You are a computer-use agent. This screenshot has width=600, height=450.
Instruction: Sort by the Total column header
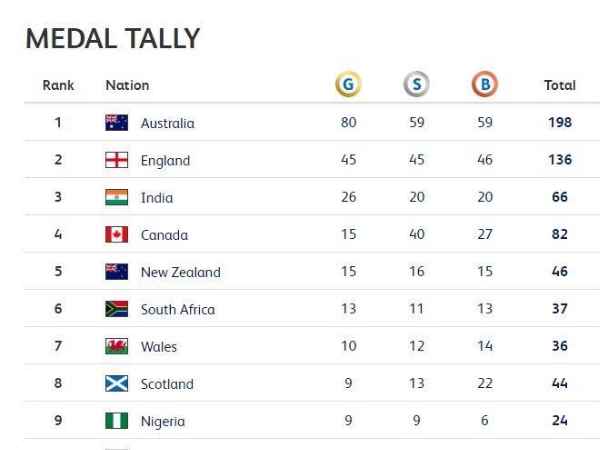tap(560, 85)
